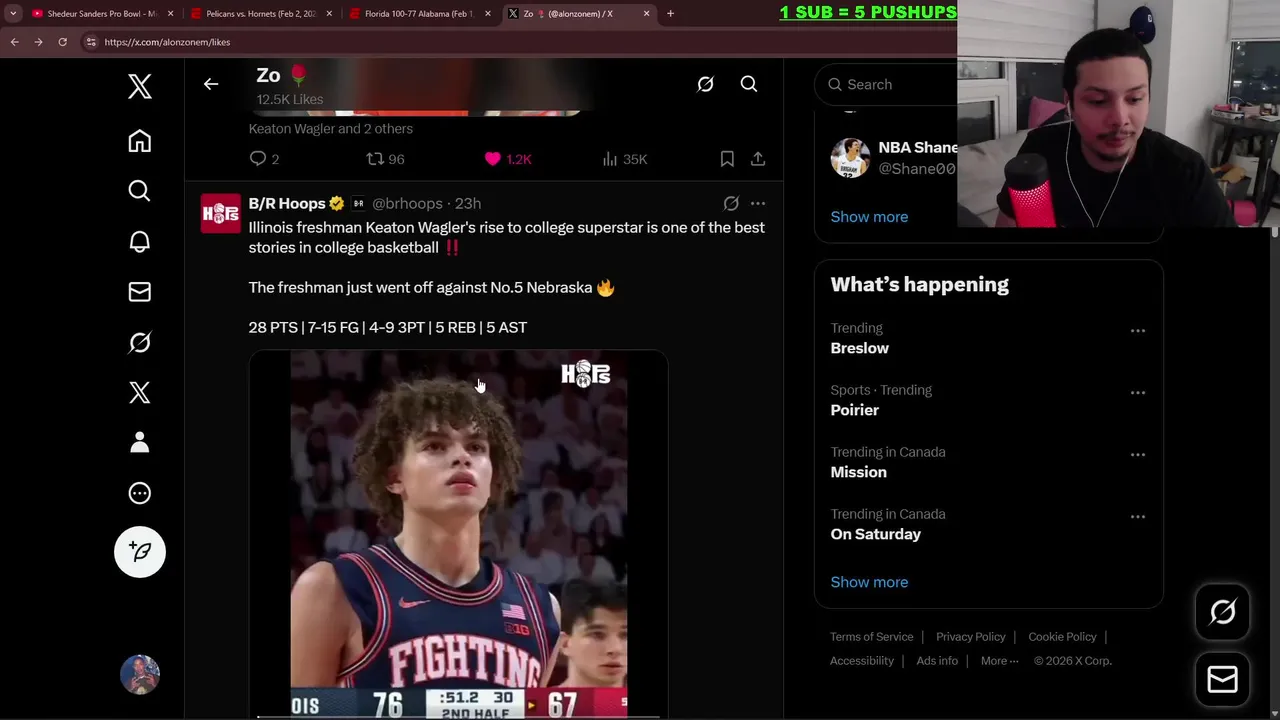
Task: Open Messages envelope in the sidebar
Action: pyautogui.click(x=140, y=292)
